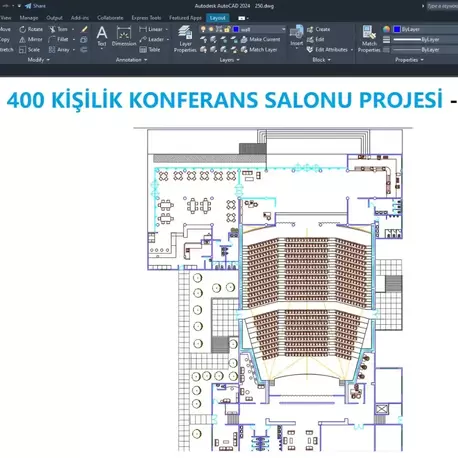The height and width of the screenshot is (458, 458).
Task: Open Layer Properties manager
Action: point(185,39)
